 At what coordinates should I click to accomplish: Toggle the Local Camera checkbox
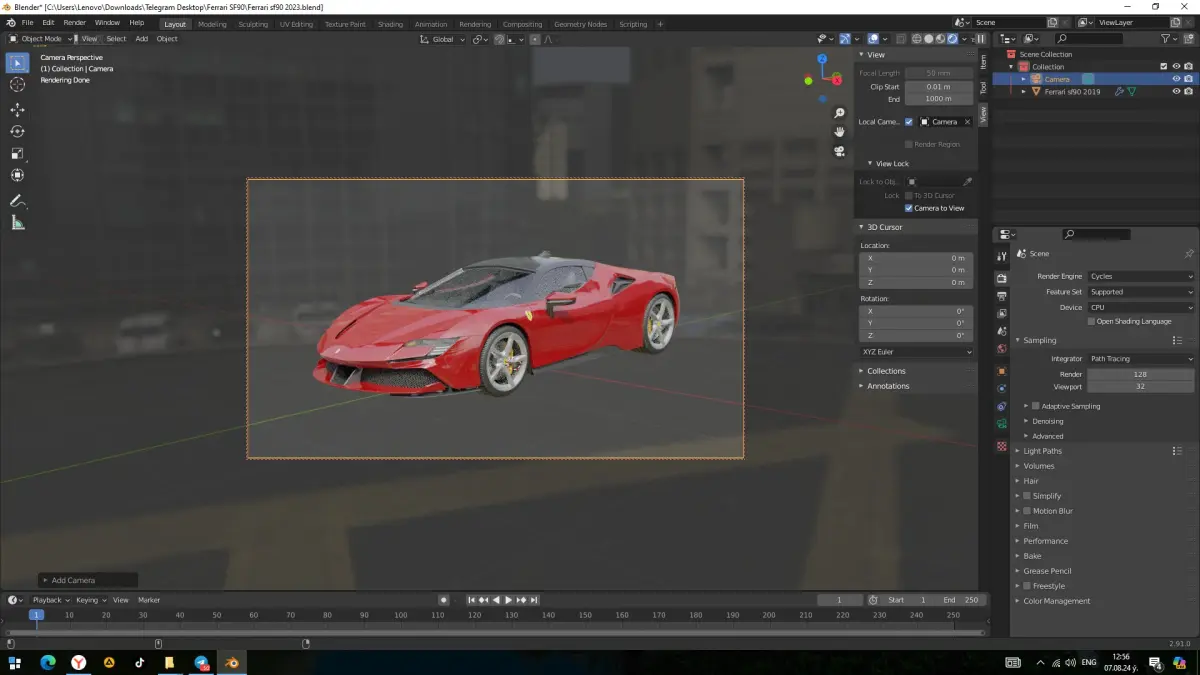909,122
